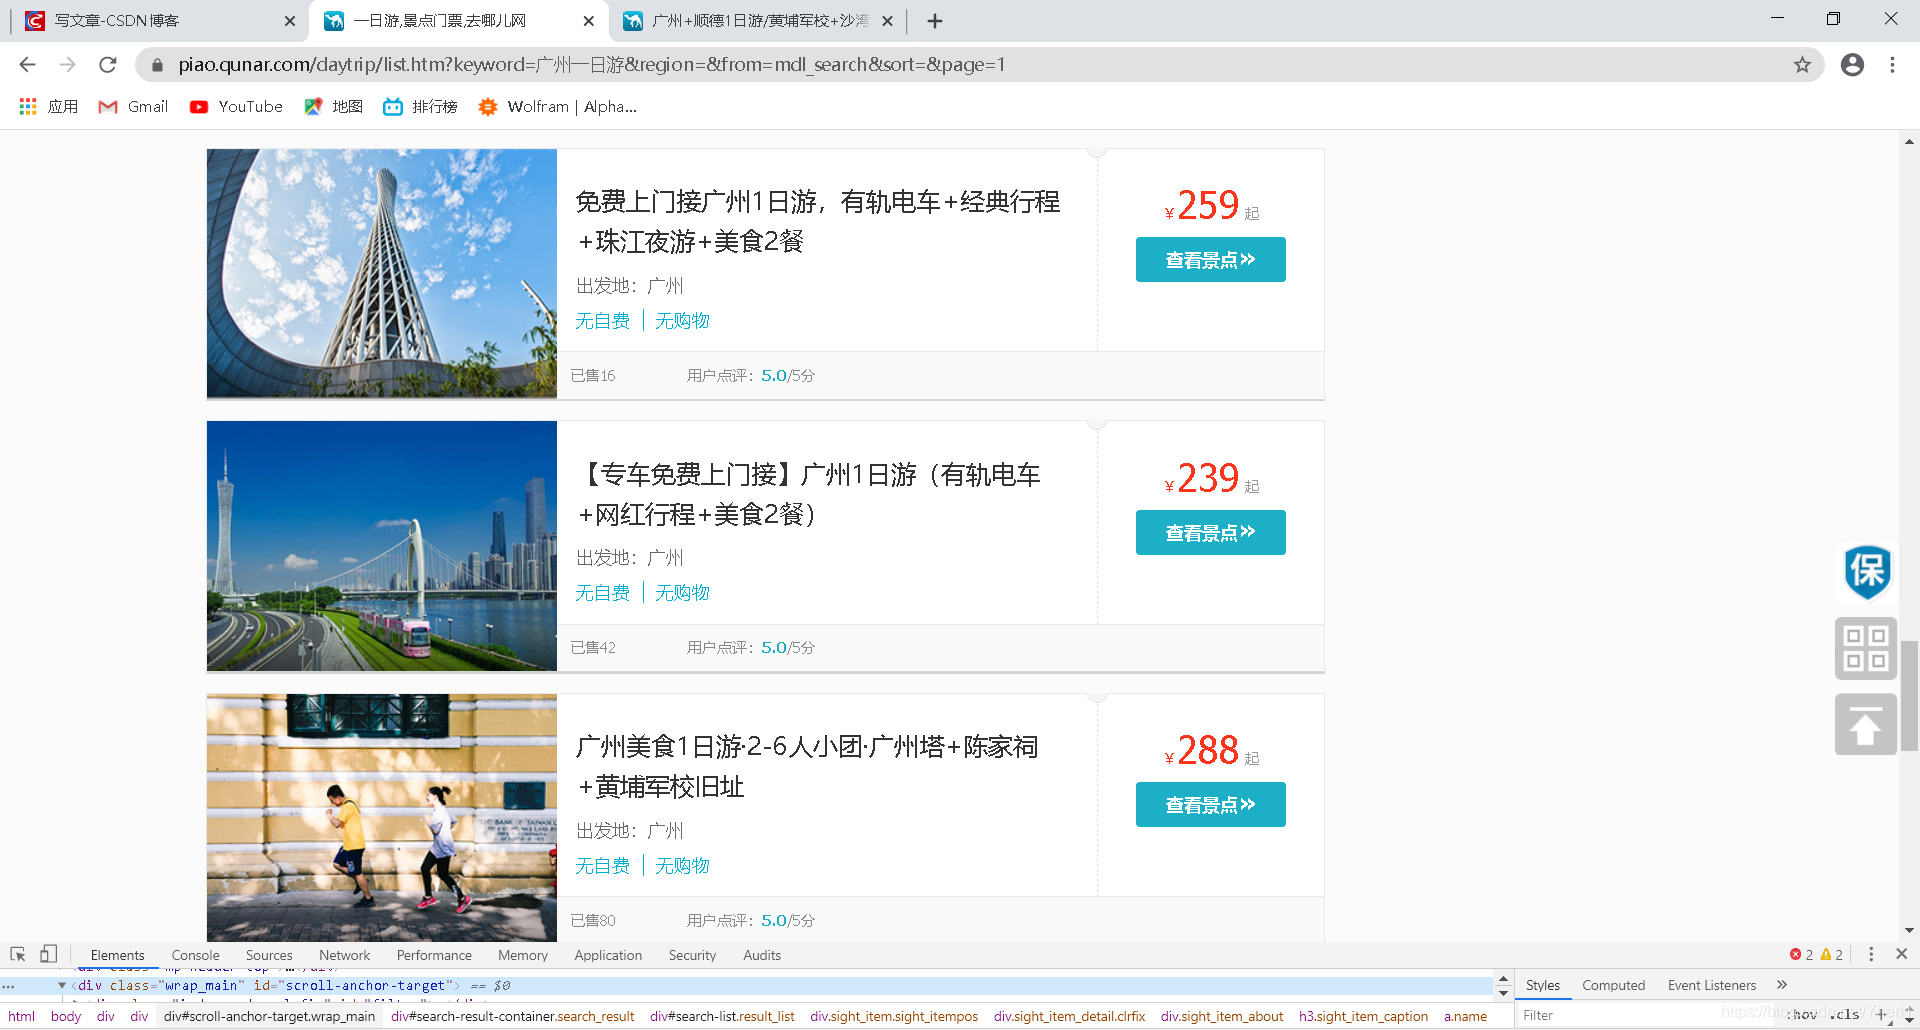Switch to the Sources panel
The width and height of the screenshot is (1920, 1030).
click(x=269, y=956)
